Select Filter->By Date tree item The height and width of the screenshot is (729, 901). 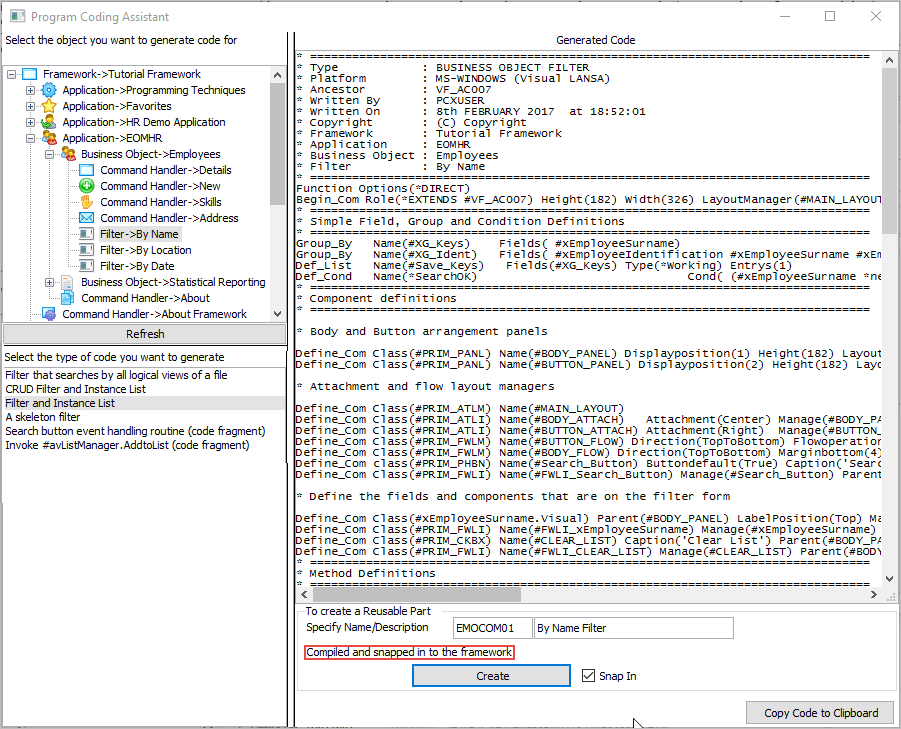(137, 266)
